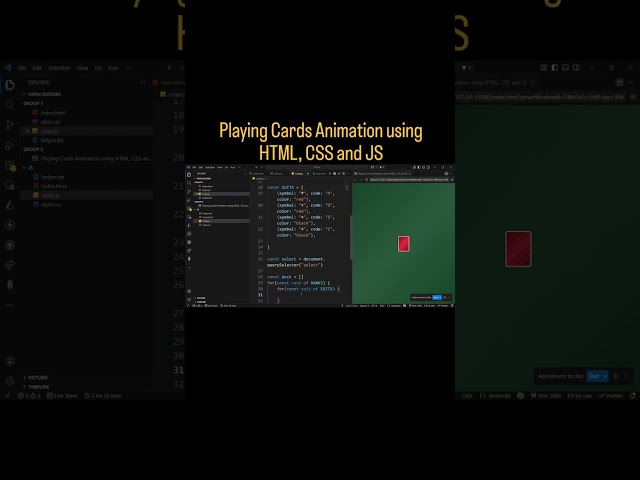Open style.css inside JS folder in dimmed background

[51, 204]
